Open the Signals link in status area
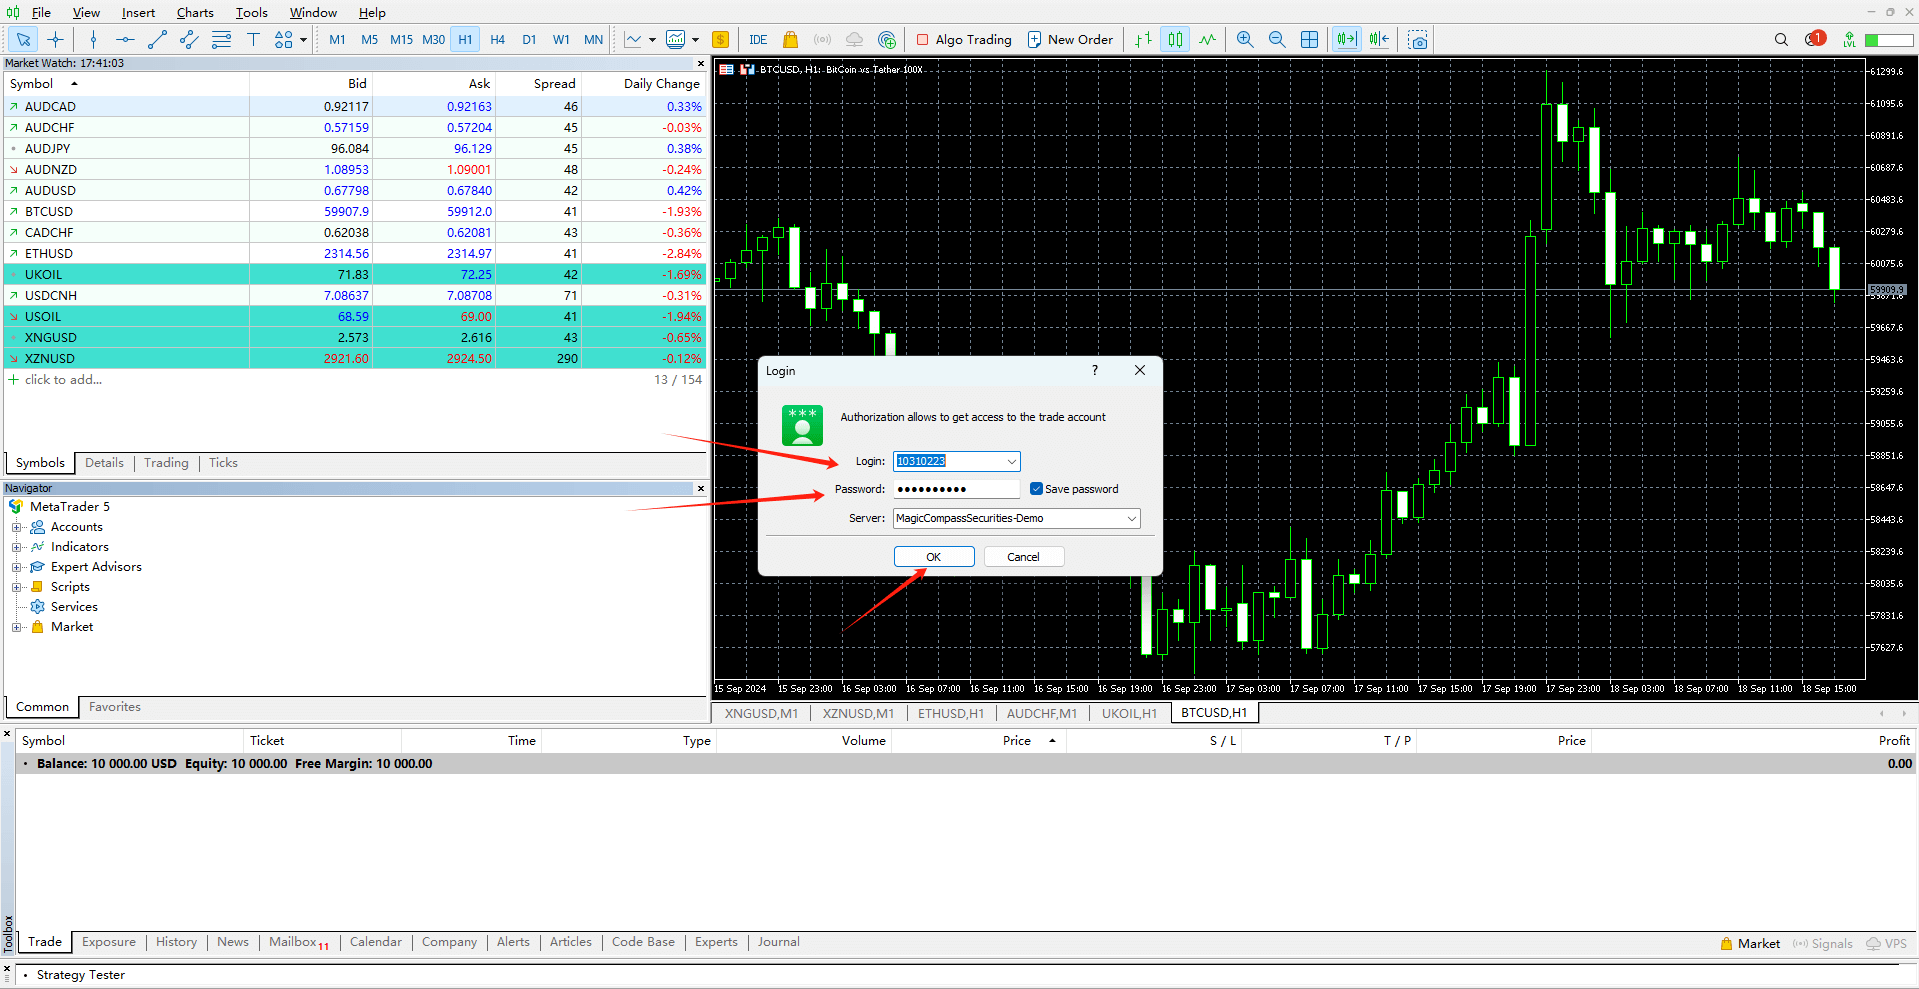This screenshot has height=989, width=1919. tap(1822, 943)
